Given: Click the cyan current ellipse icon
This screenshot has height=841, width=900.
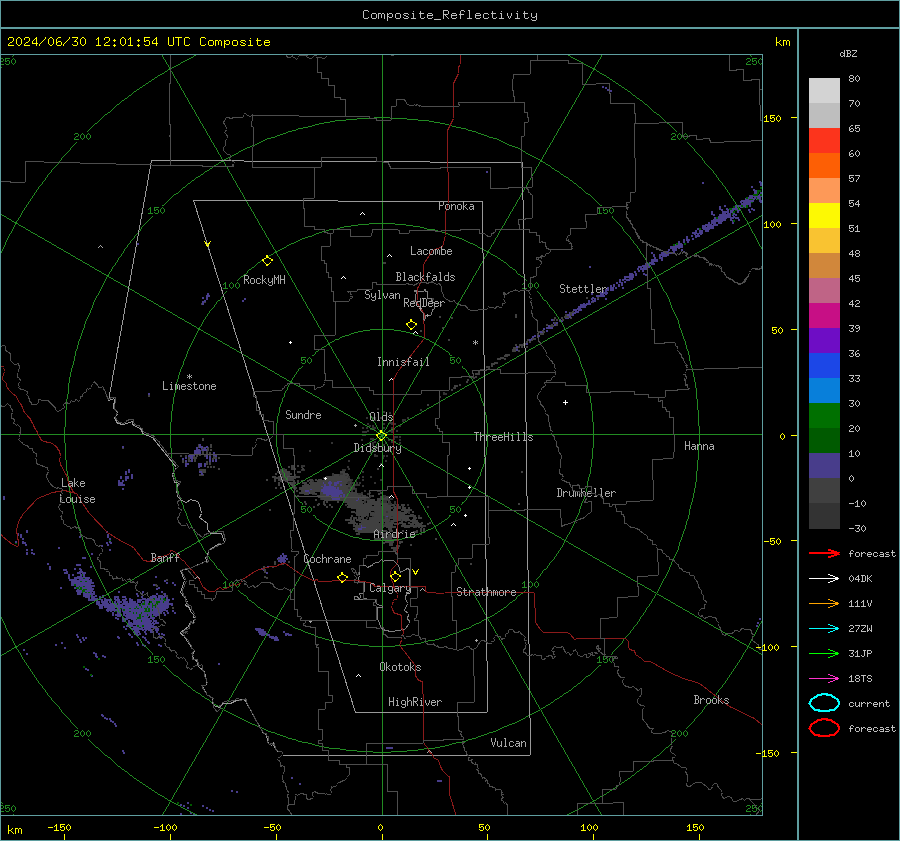Looking at the screenshot, I should [x=824, y=703].
